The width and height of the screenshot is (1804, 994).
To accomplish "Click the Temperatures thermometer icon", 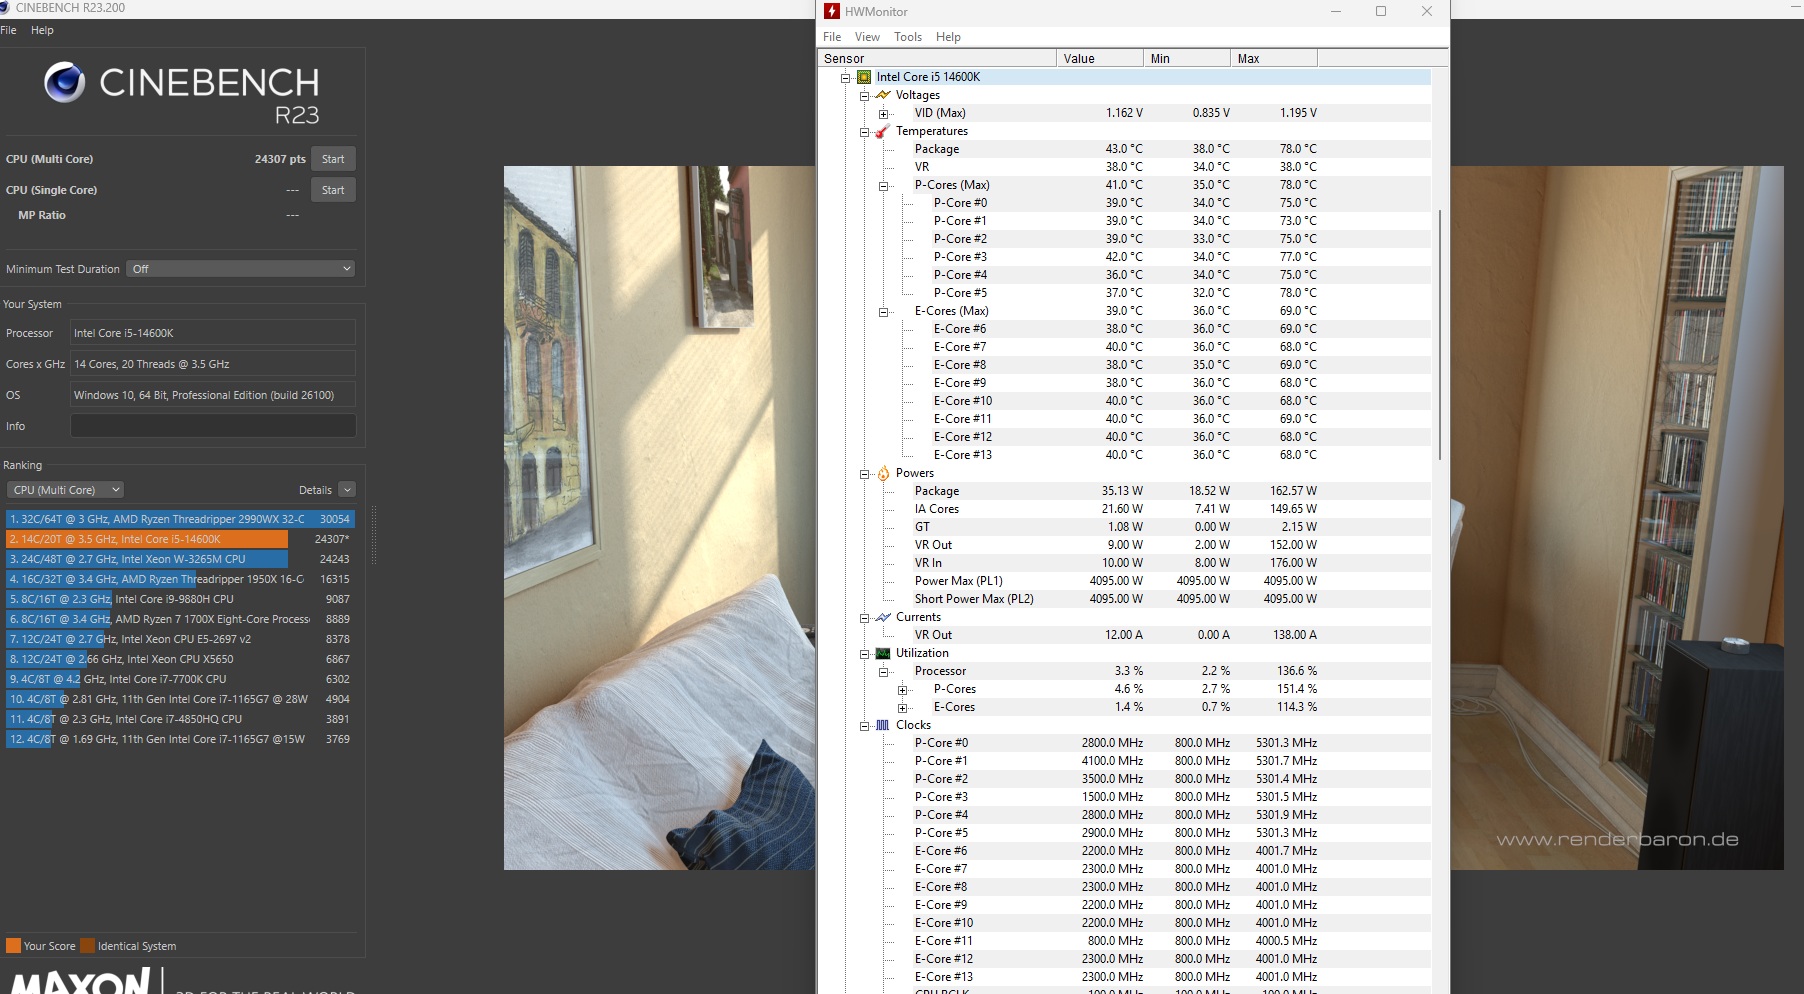I will pyautogui.click(x=882, y=131).
